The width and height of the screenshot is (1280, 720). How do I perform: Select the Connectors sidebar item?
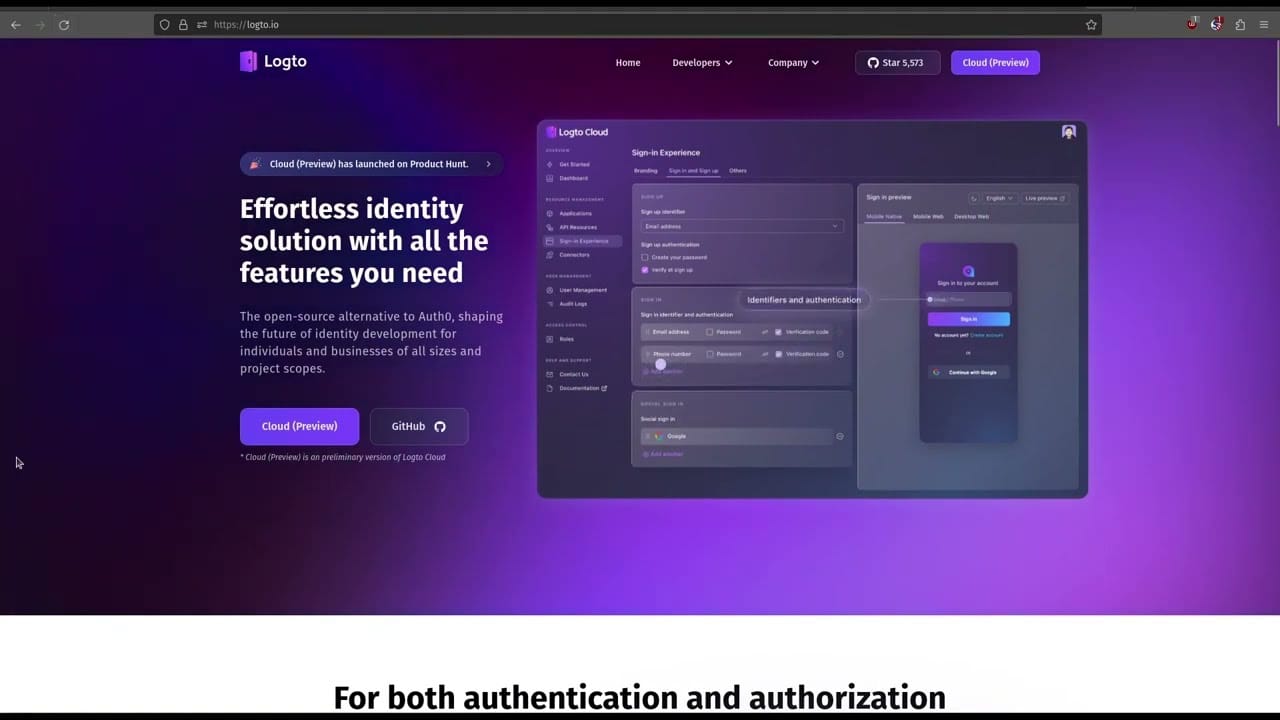[x=575, y=254]
